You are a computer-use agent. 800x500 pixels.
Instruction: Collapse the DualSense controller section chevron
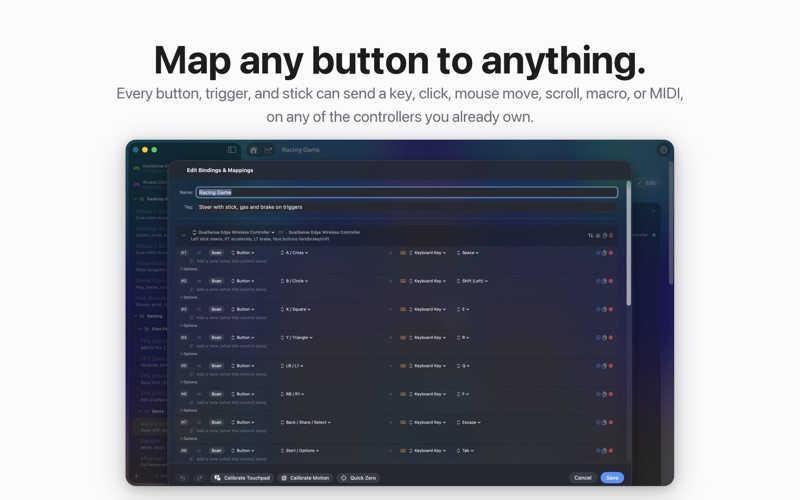184,235
